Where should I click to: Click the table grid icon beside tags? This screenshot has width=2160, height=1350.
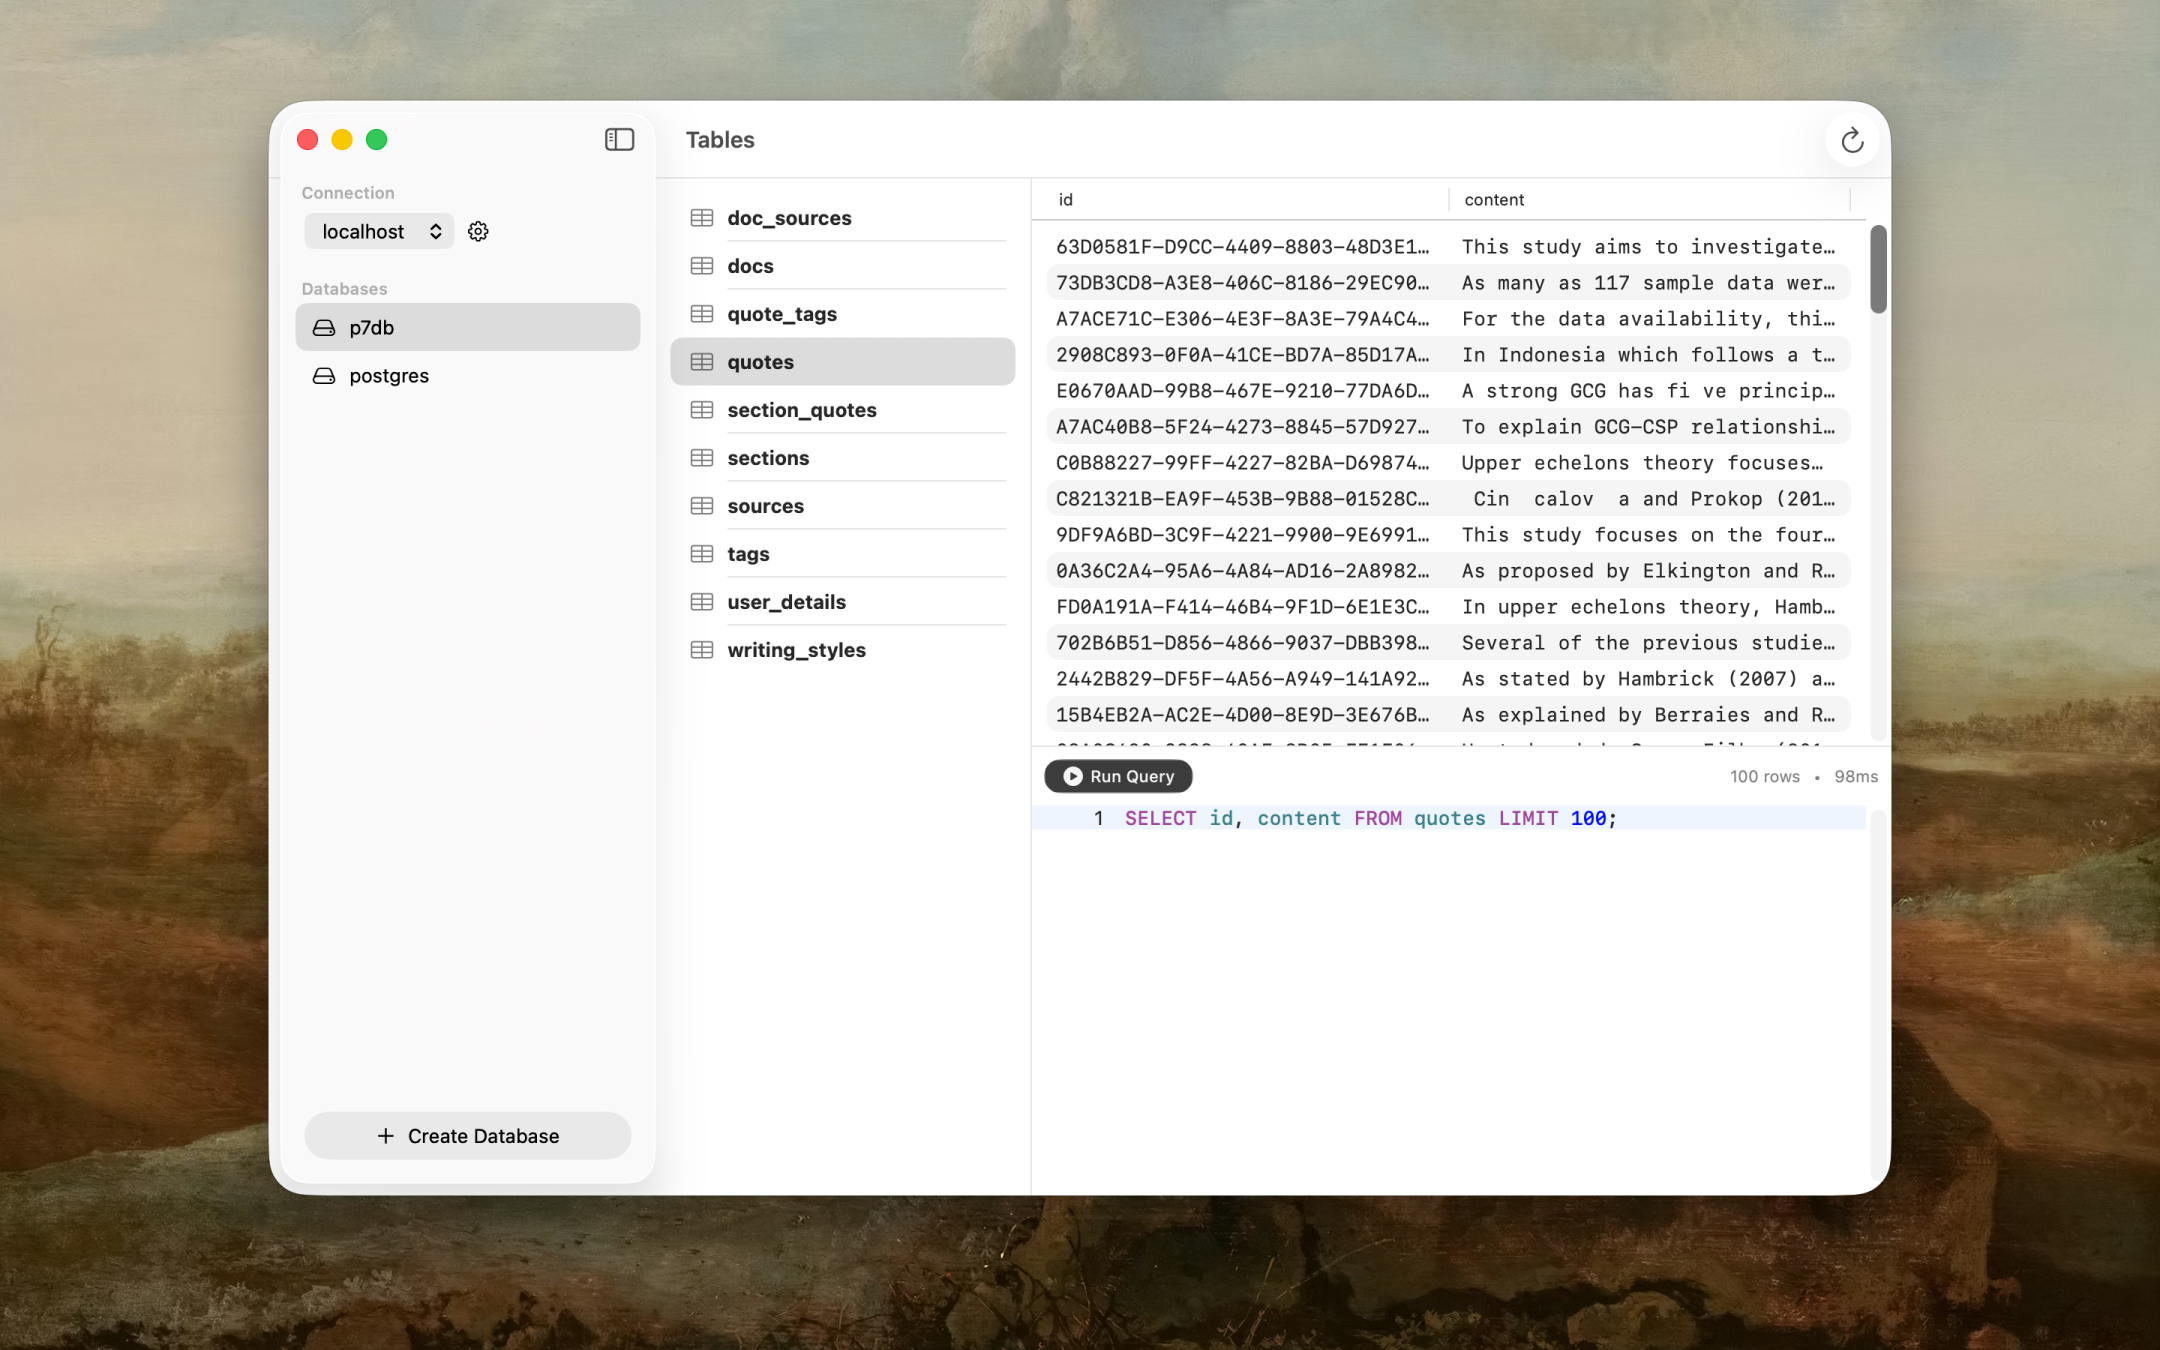[x=700, y=553]
